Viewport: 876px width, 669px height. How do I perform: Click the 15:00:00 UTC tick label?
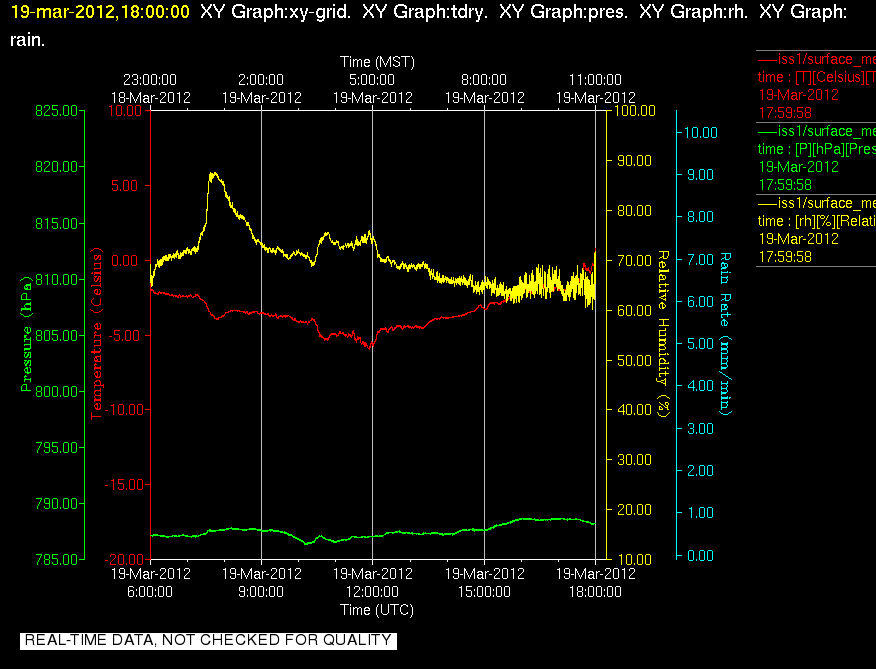point(484,592)
